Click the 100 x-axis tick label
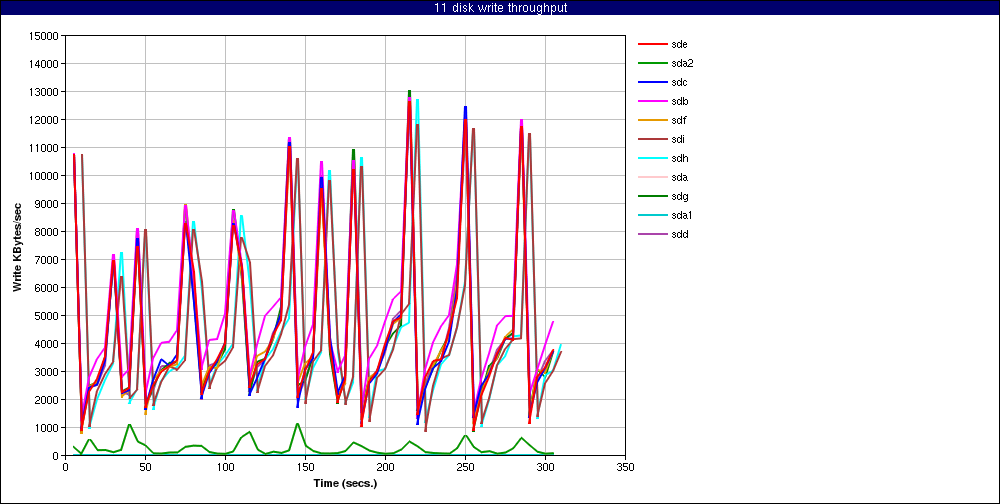The width and height of the screenshot is (1000, 504). pos(225,467)
